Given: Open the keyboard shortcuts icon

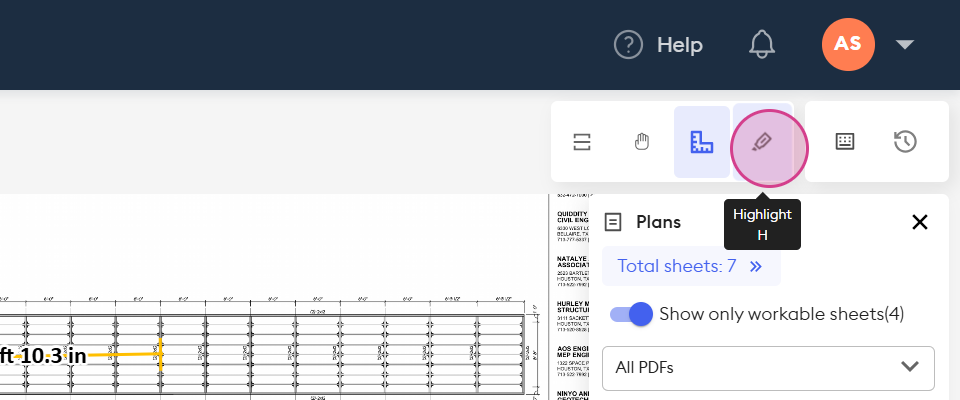Looking at the screenshot, I should (x=845, y=142).
